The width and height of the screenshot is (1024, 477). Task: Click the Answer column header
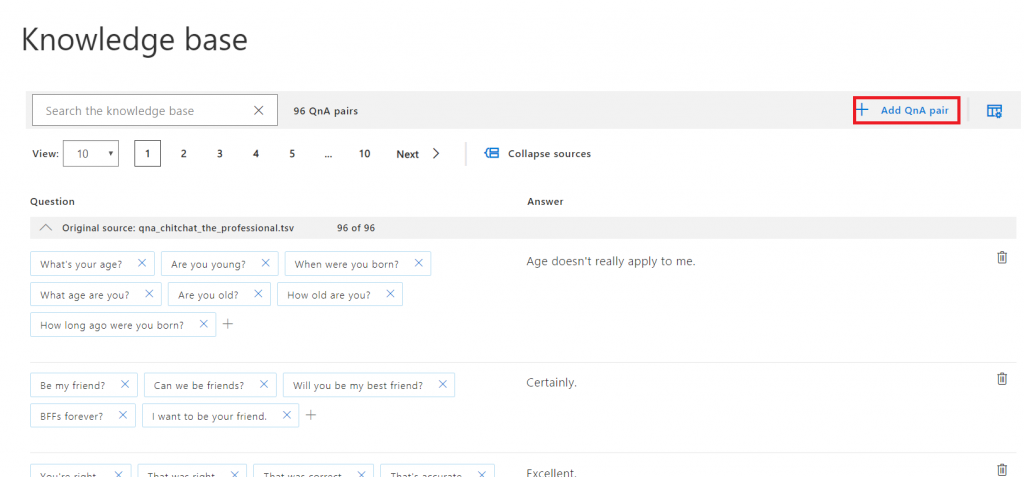coord(545,201)
